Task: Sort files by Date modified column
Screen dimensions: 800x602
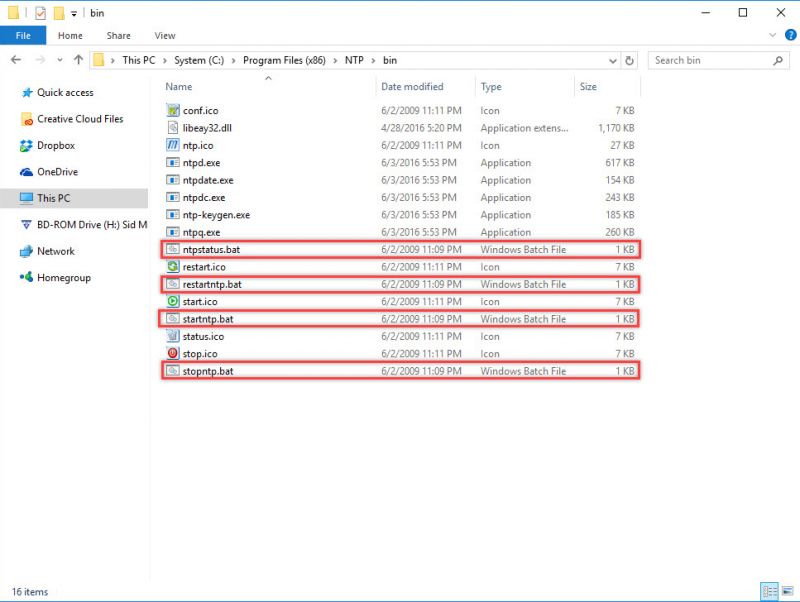Action: point(411,86)
